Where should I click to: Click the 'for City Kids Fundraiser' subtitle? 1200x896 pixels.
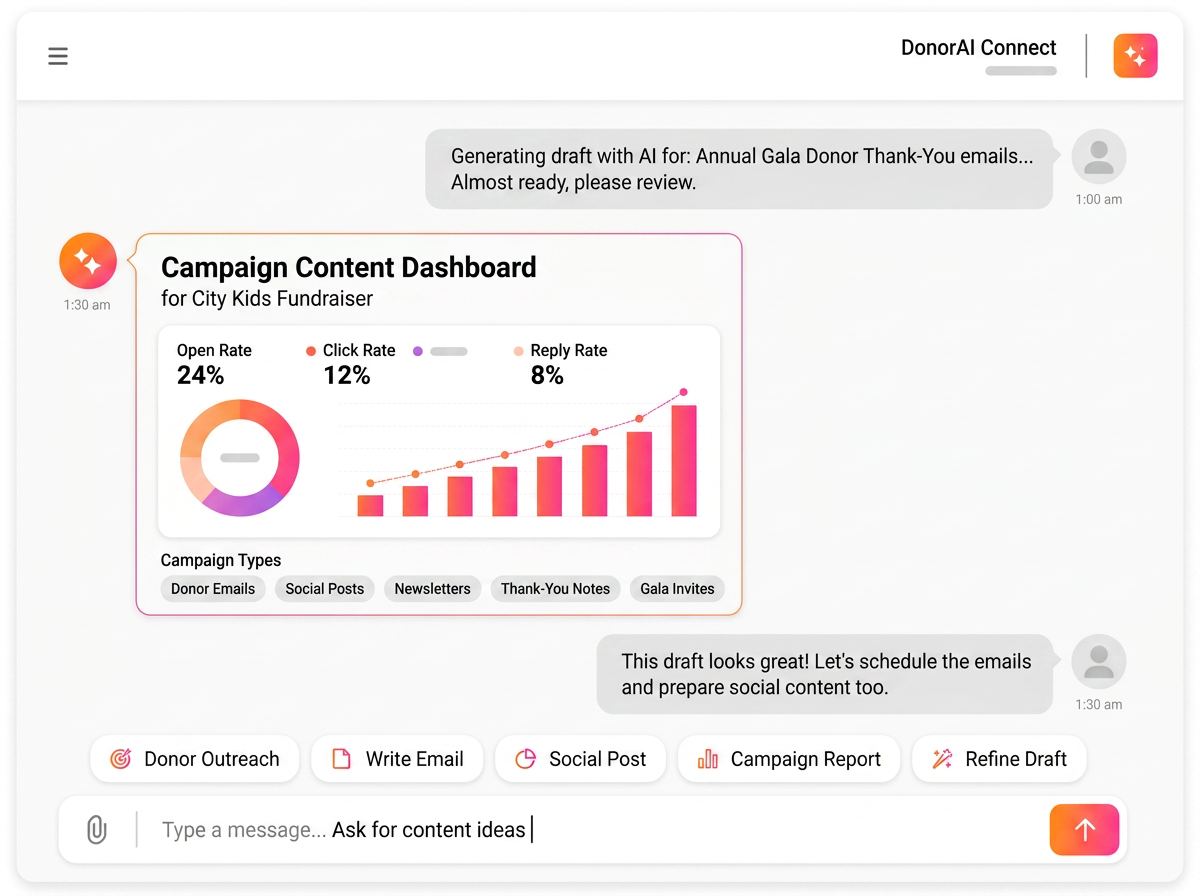point(267,298)
